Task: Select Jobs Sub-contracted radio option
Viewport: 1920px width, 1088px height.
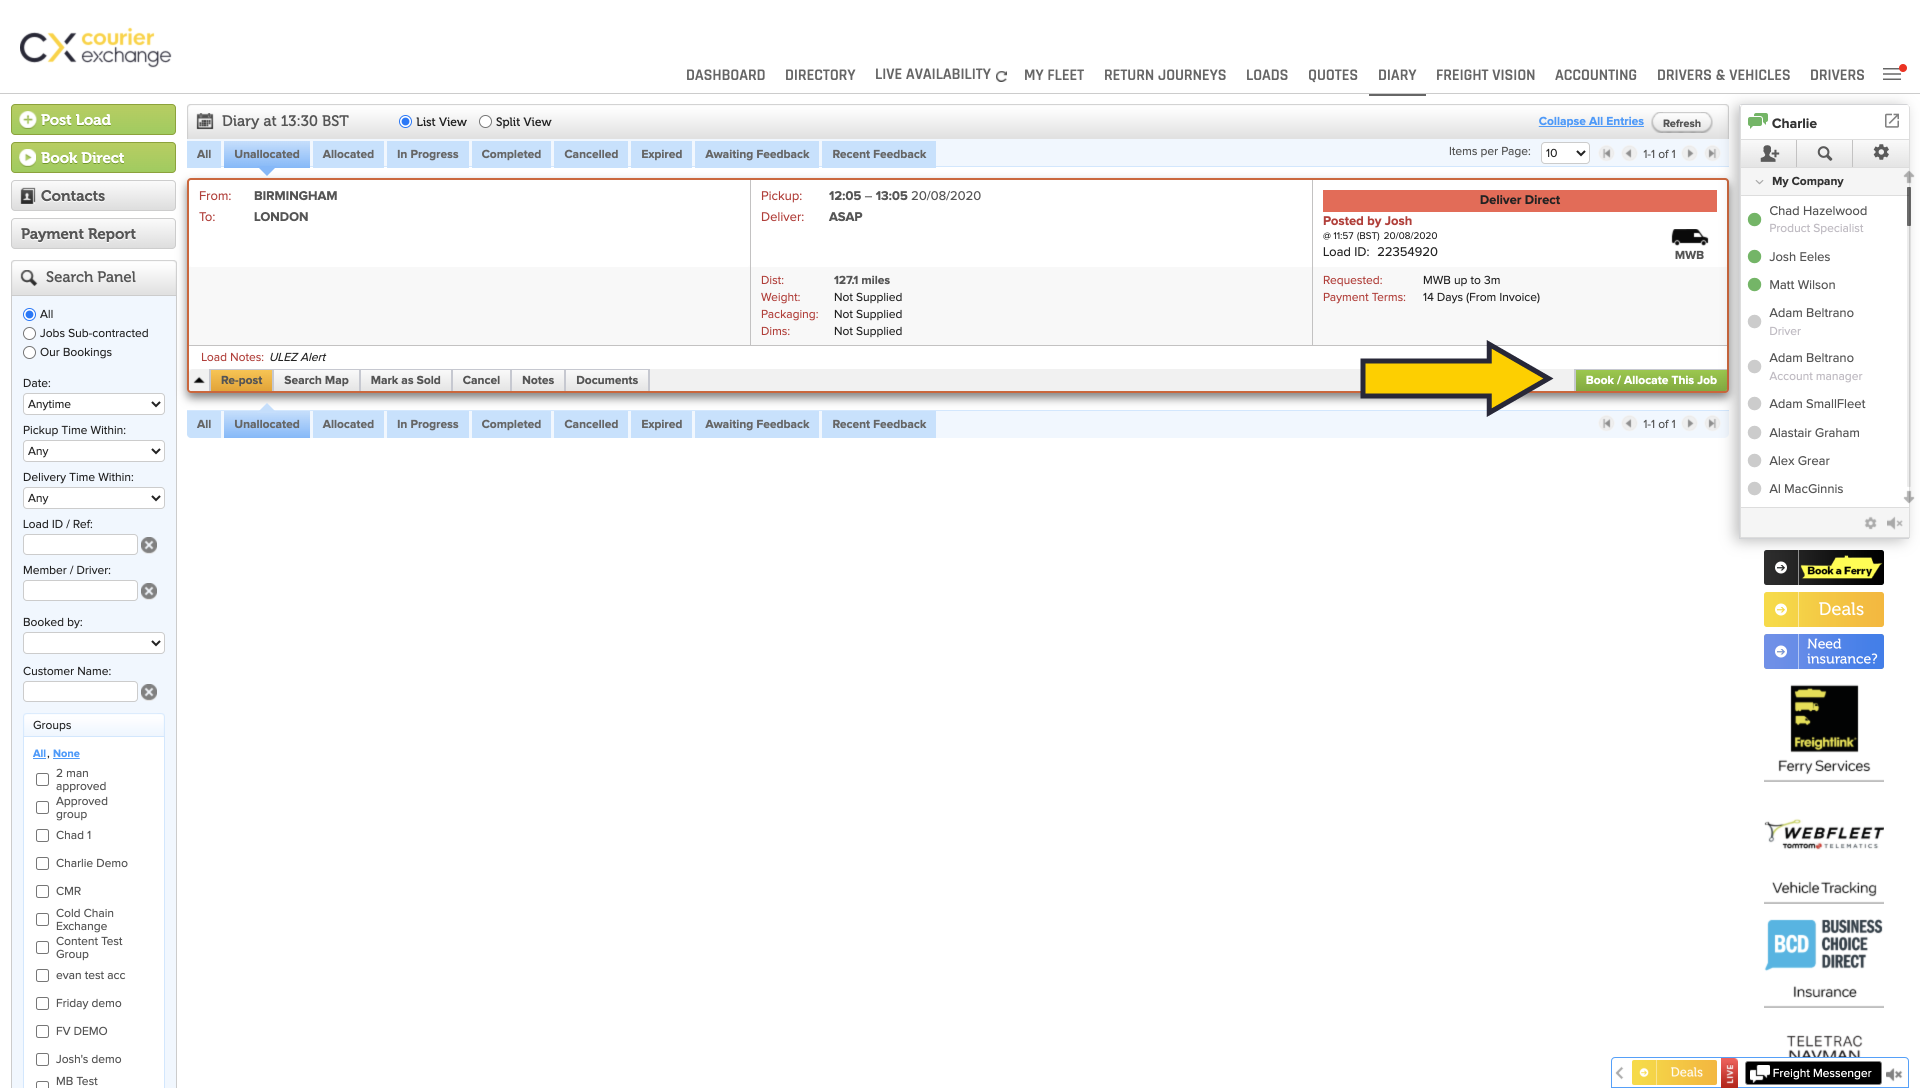Action: [30, 333]
